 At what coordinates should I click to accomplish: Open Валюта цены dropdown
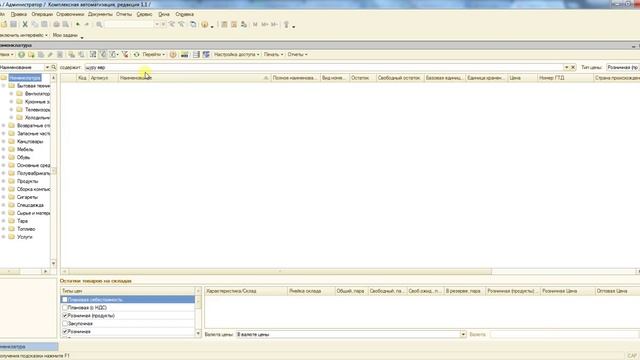click(463, 334)
